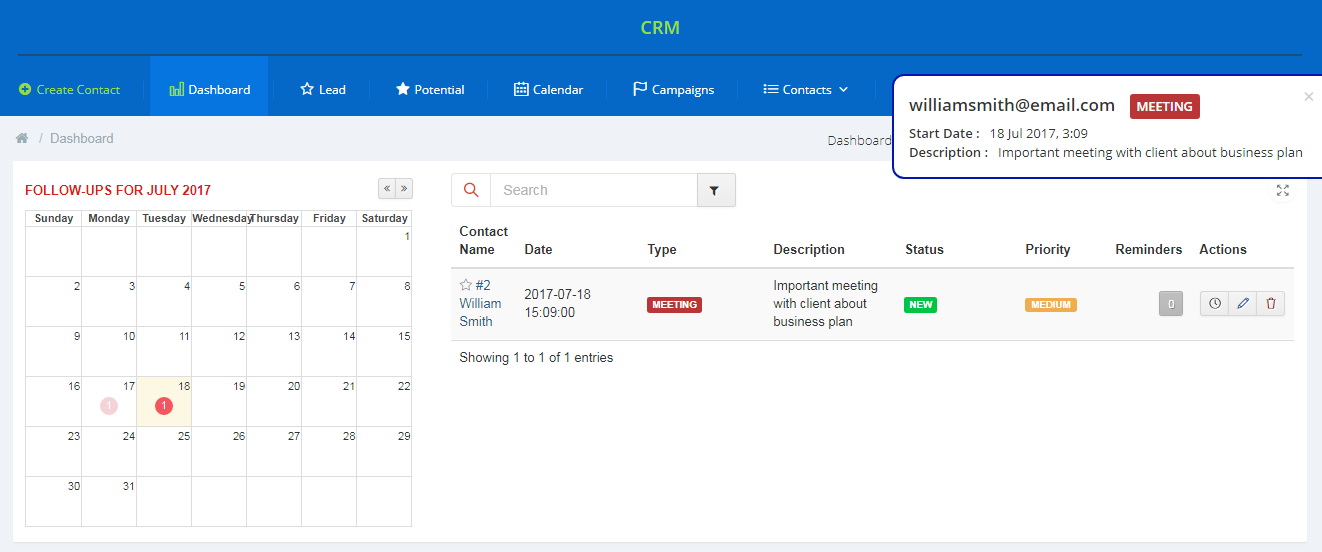This screenshot has width=1322, height=552.
Task: Star the William Smith contact row
Action: tap(466, 285)
